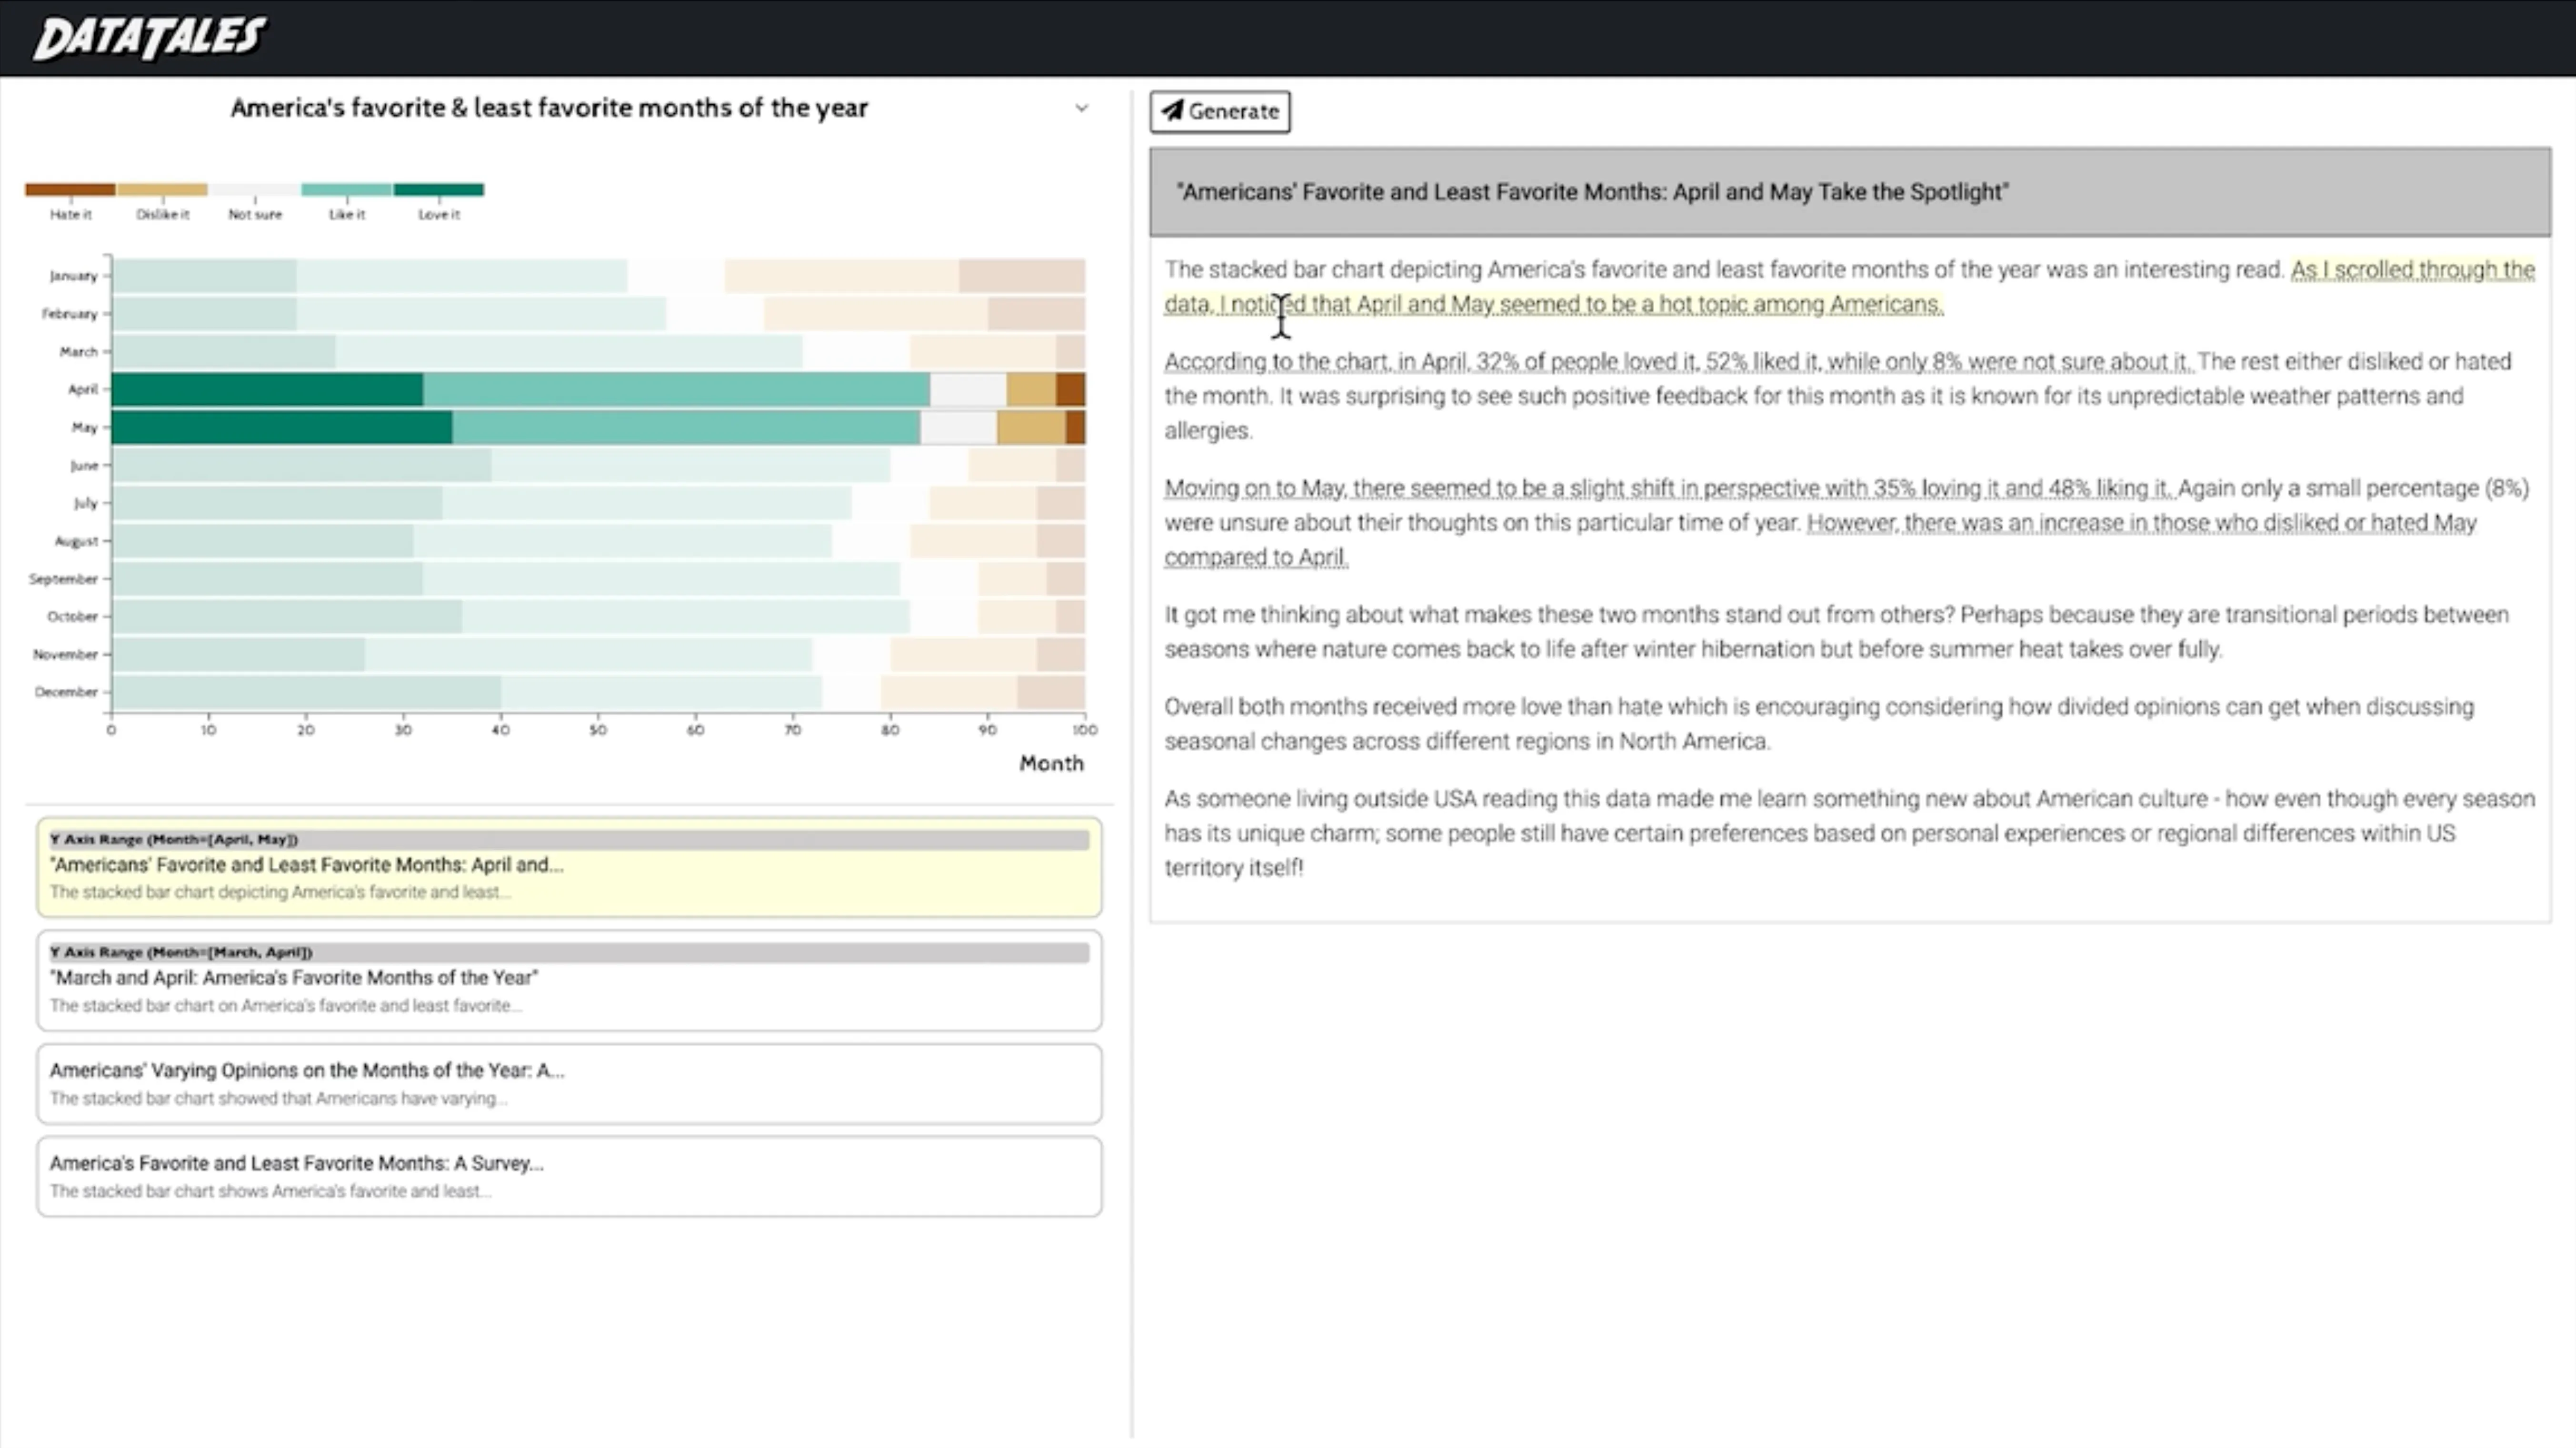
Task: Click the story title header box
Action: [1849, 192]
